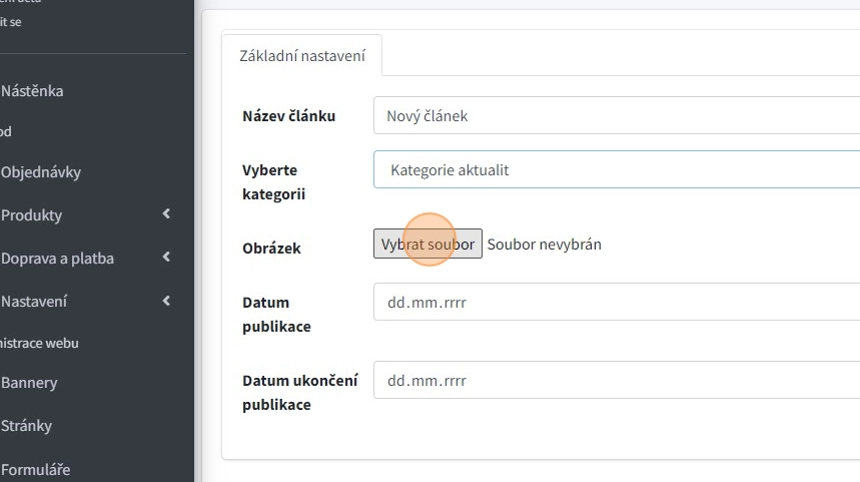Open the Bannery sidebar item
Image resolution: width=860 pixels, height=482 pixels.
pyautogui.click(x=29, y=383)
